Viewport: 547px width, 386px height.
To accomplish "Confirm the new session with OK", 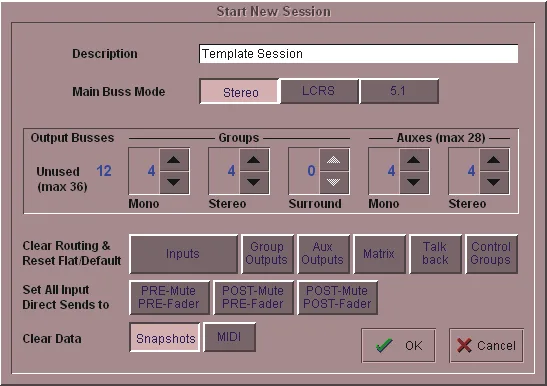I will pos(398,346).
